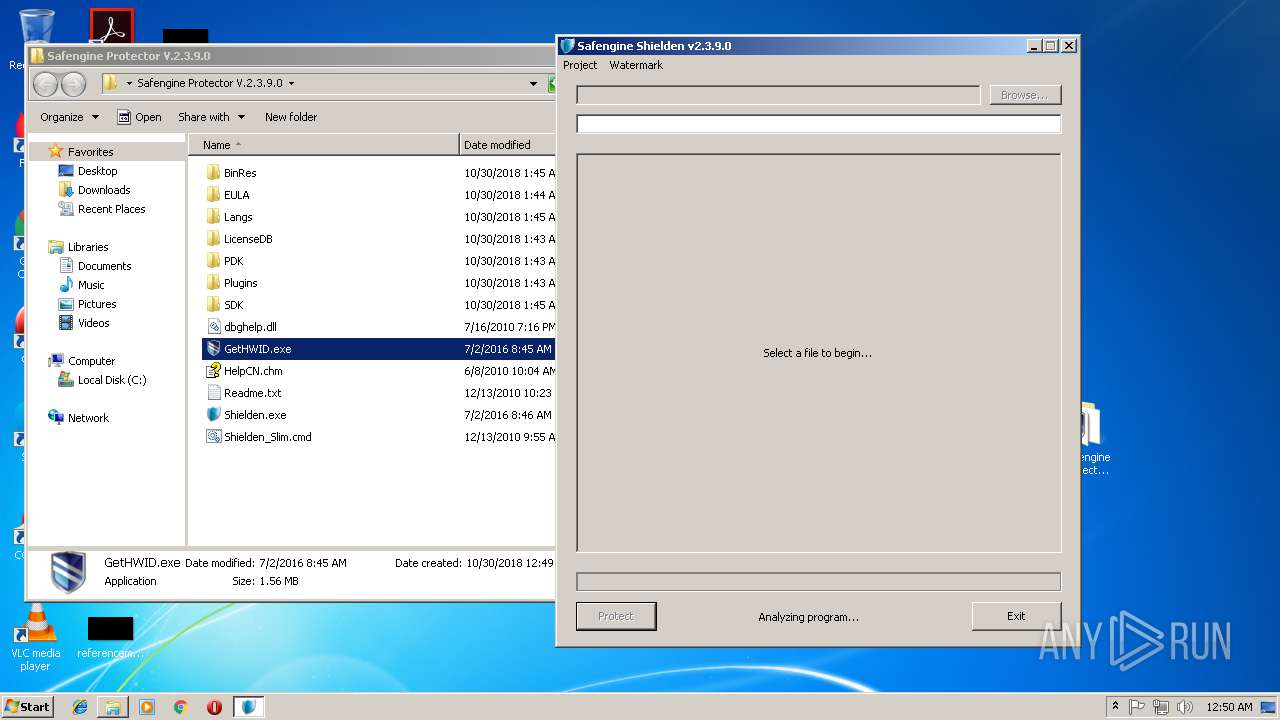Click the progress bar in Shielden
This screenshot has height=720, width=1280.
(818, 581)
